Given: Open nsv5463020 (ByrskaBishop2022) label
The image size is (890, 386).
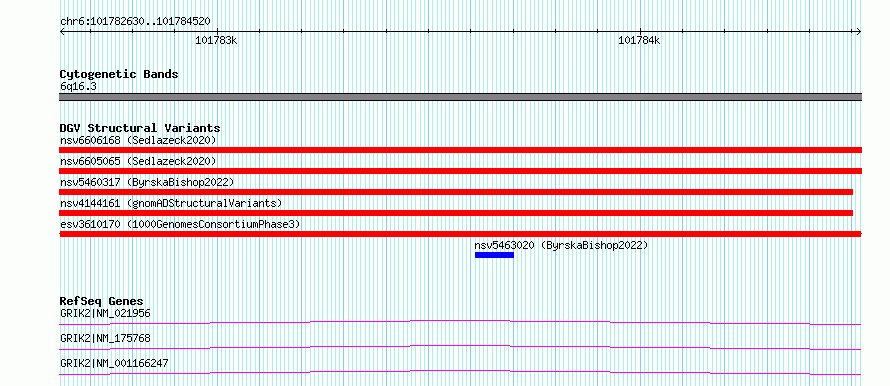Looking at the screenshot, I should [561, 245].
